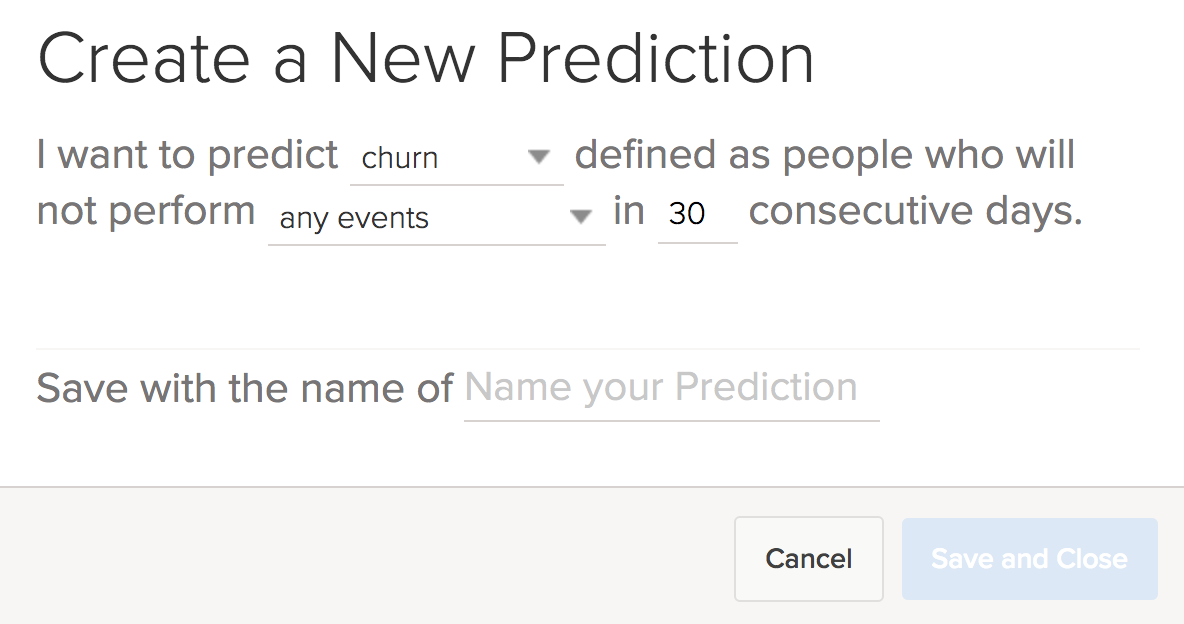This screenshot has width=1184, height=624.
Task: Open the any events dropdown
Action: (420, 218)
